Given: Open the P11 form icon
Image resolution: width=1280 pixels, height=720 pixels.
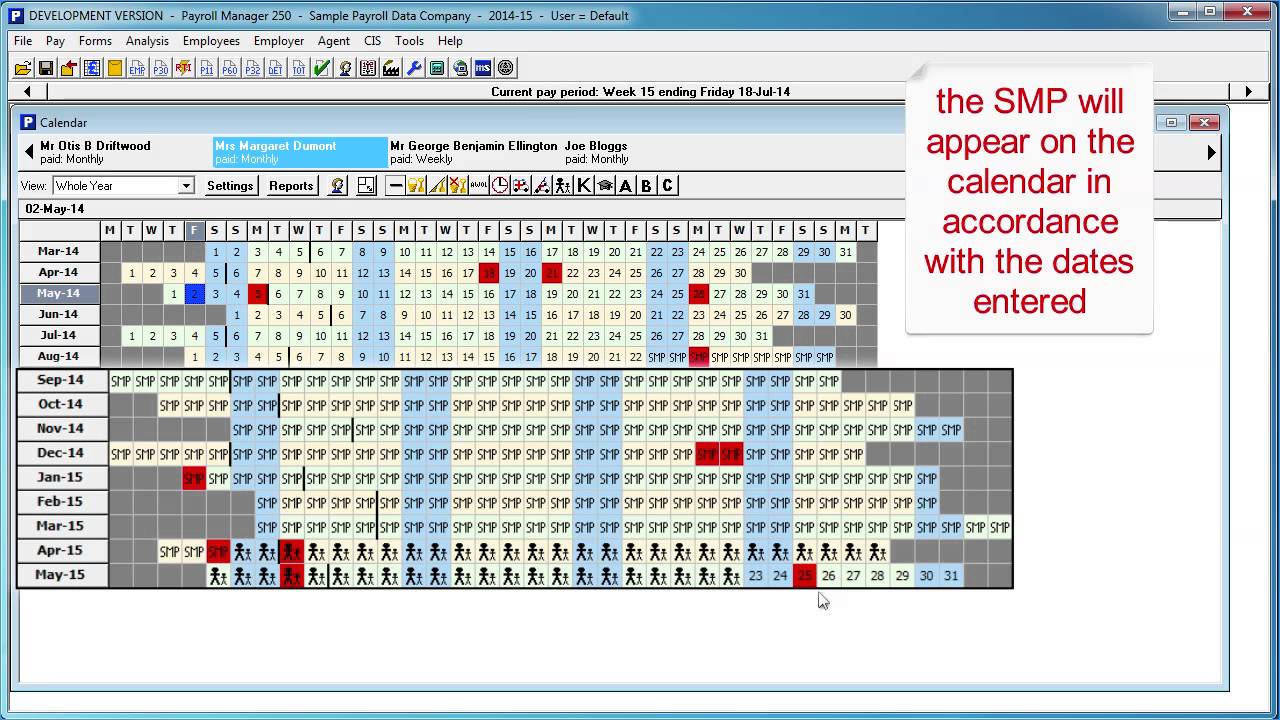Looking at the screenshot, I should pyautogui.click(x=206, y=68).
